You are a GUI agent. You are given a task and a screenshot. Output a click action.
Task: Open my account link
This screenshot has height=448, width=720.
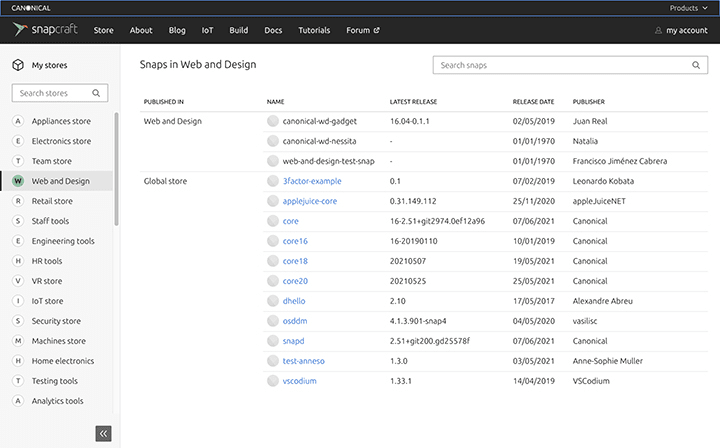click(681, 30)
